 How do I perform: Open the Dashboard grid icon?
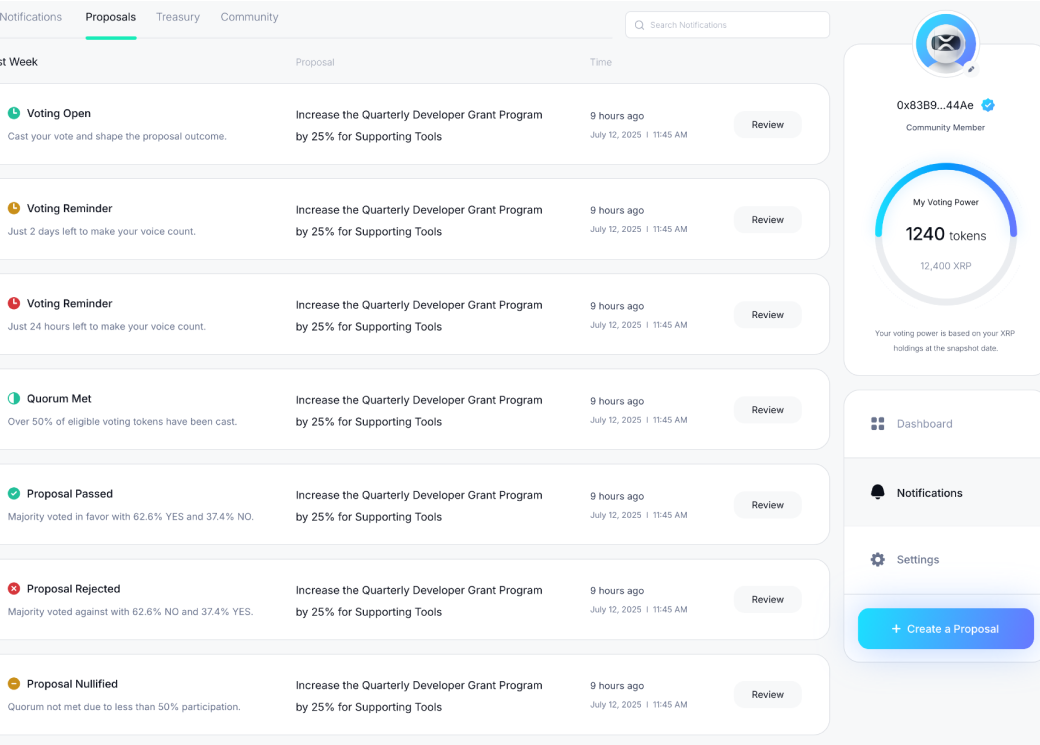coord(878,424)
